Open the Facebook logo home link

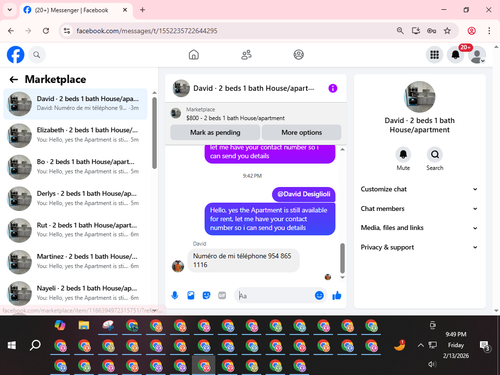pyautogui.click(x=16, y=55)
